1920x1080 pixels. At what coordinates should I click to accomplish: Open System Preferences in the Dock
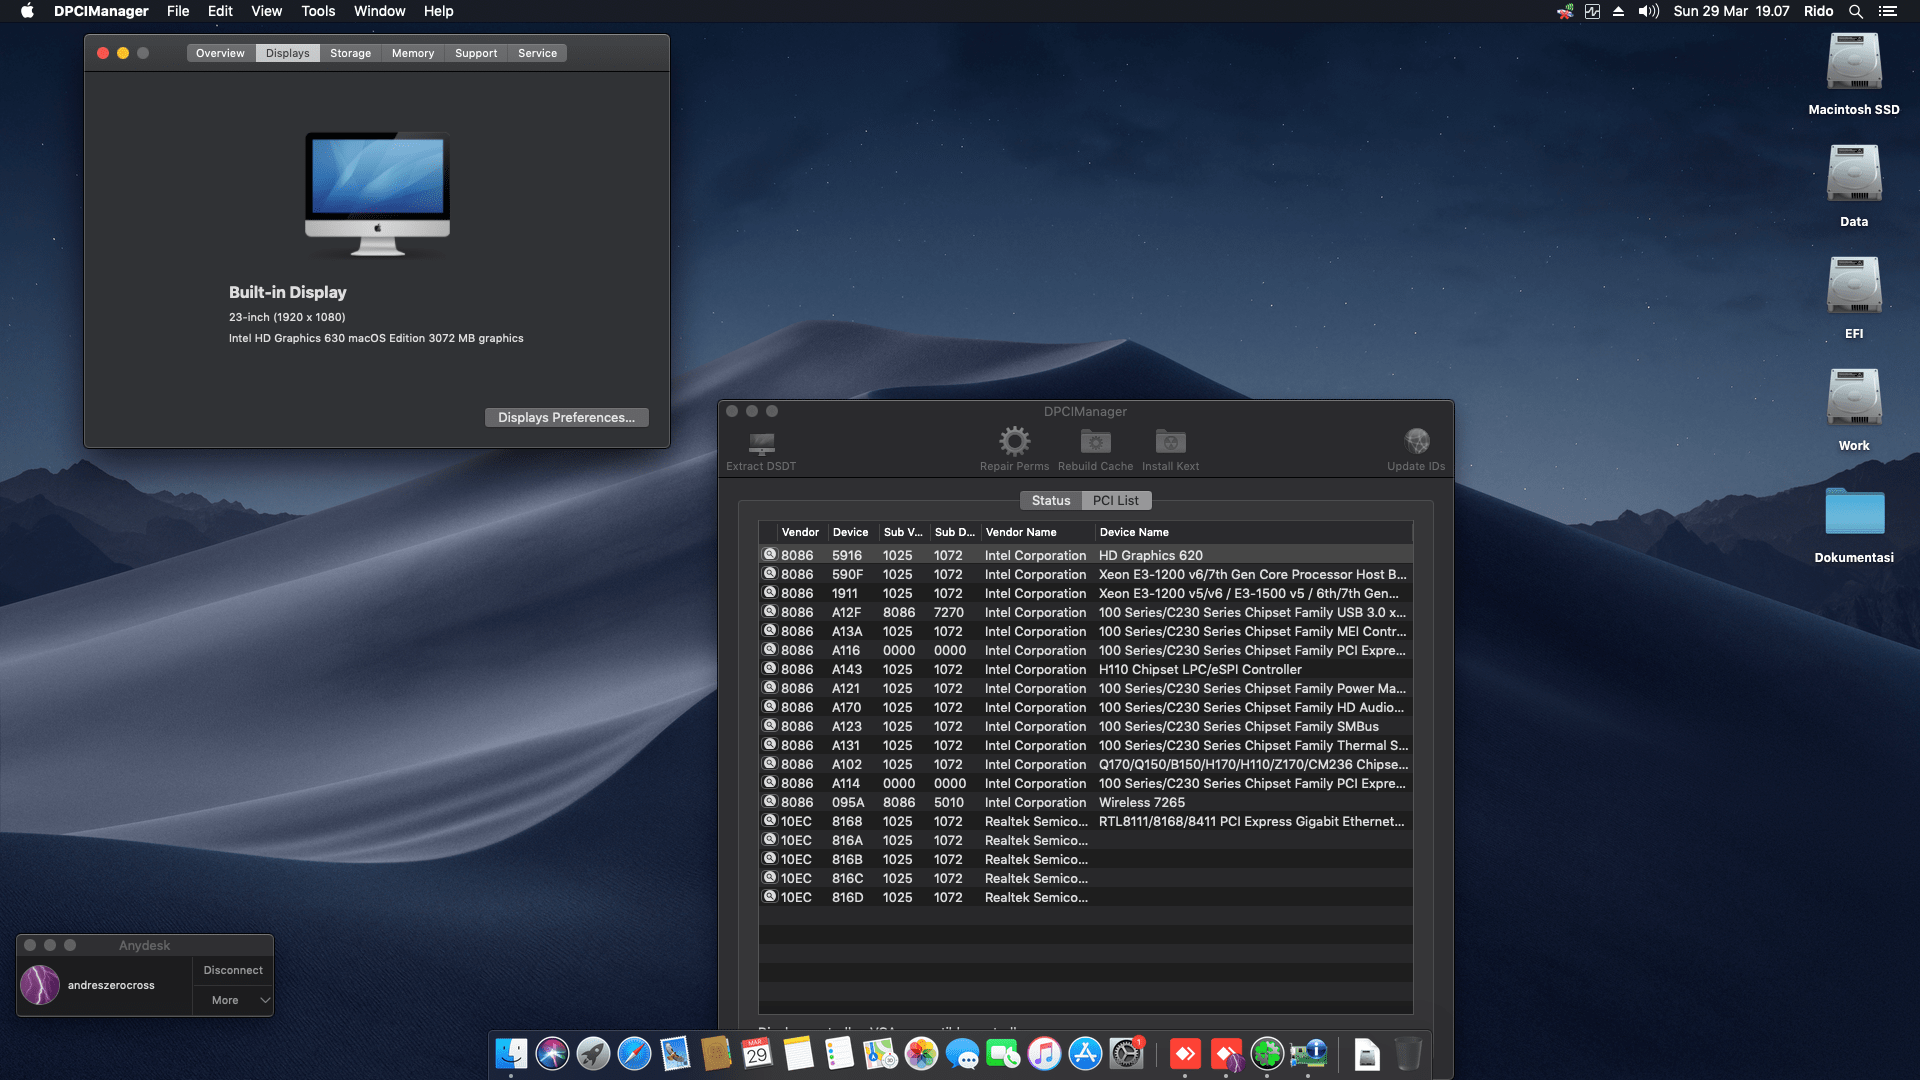1126,1053
